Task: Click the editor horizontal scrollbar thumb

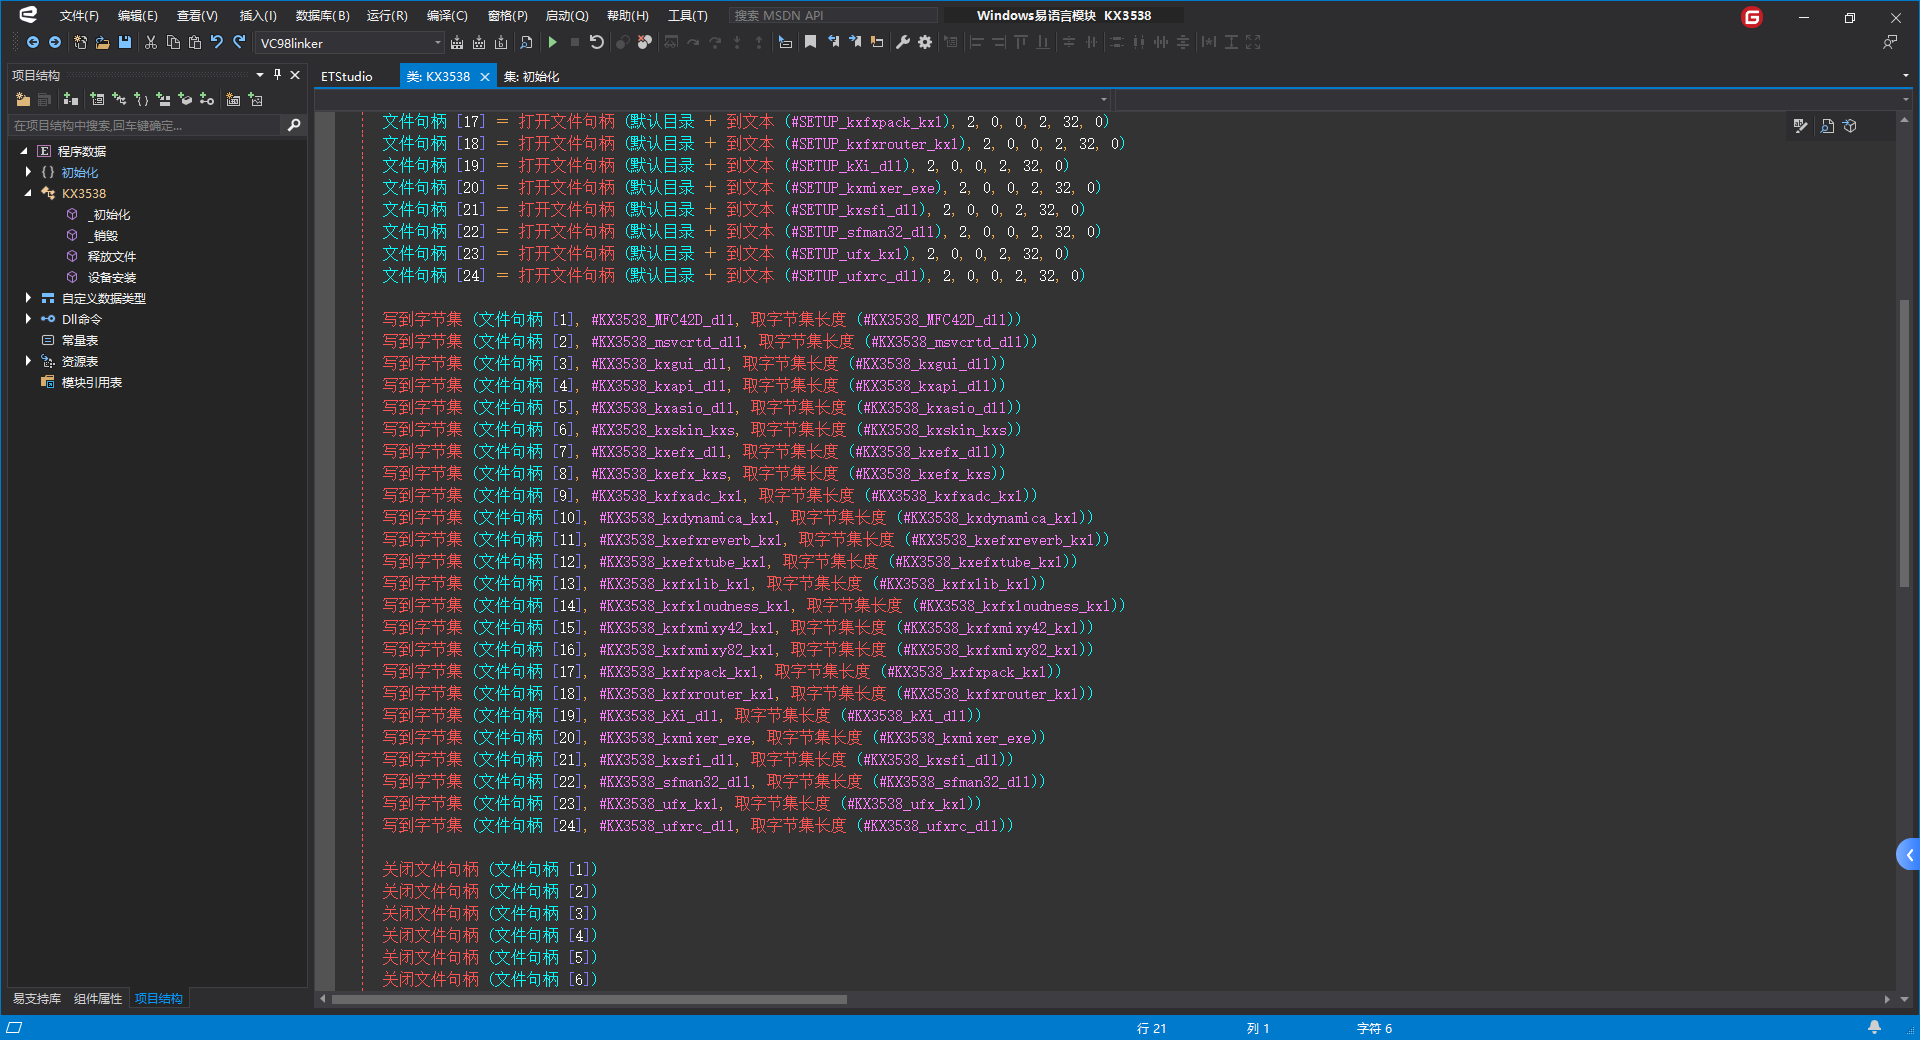Action: pos(589,999)
